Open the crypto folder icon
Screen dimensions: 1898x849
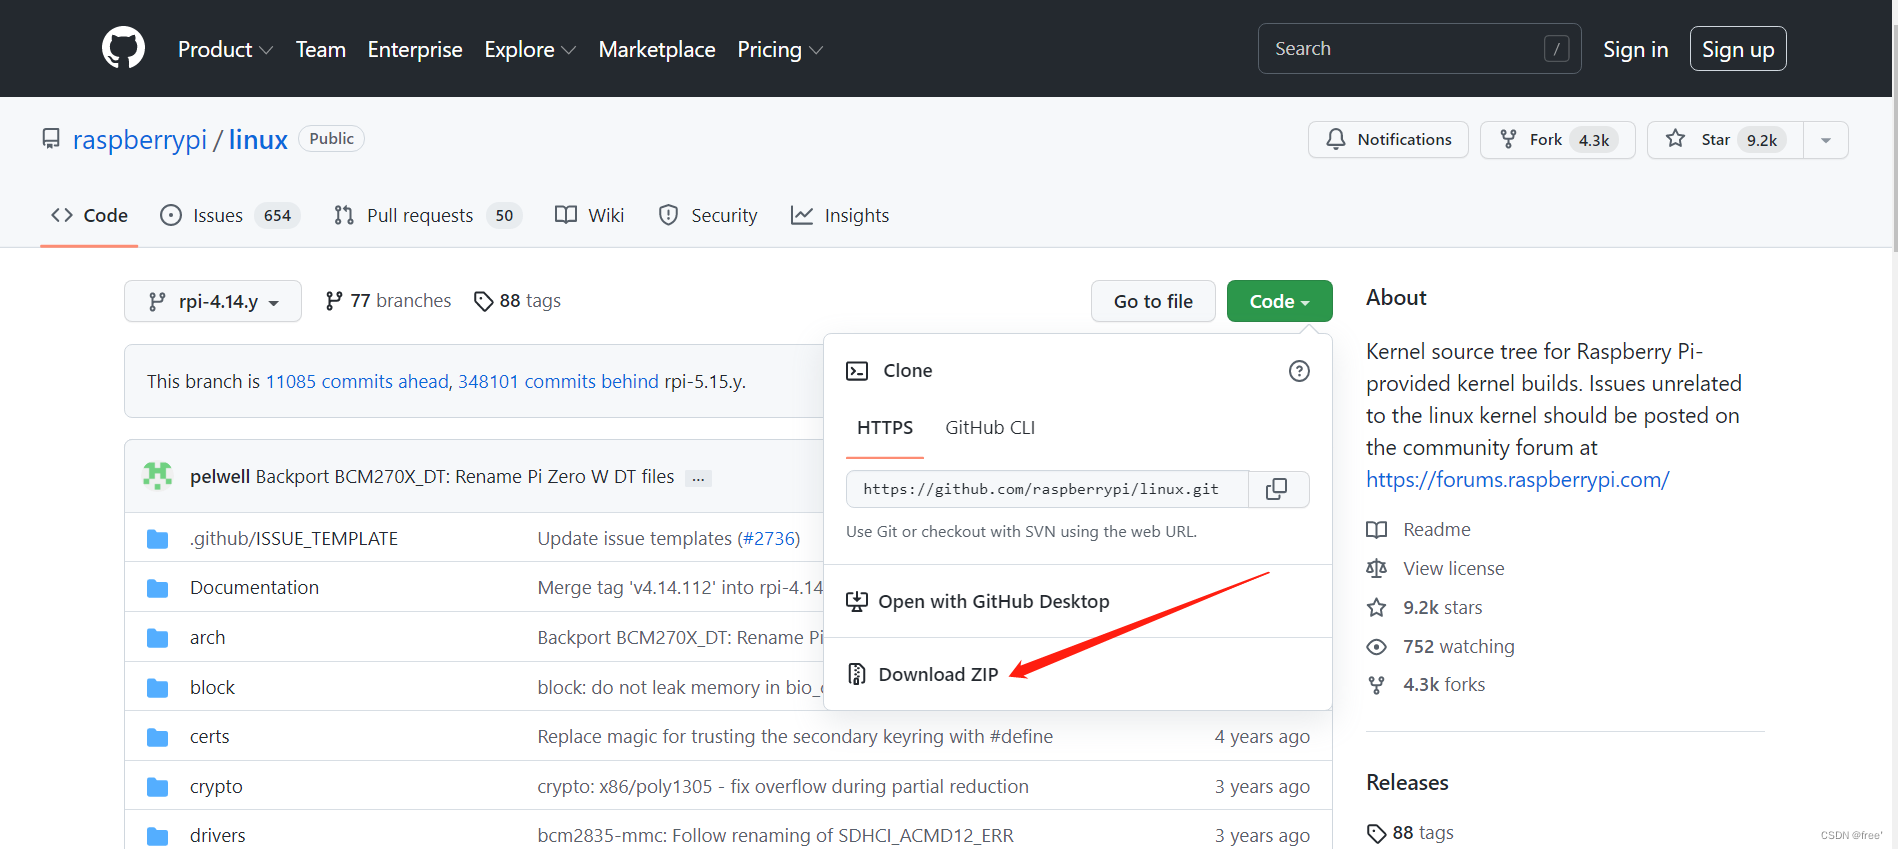click(x=158, y=787)
